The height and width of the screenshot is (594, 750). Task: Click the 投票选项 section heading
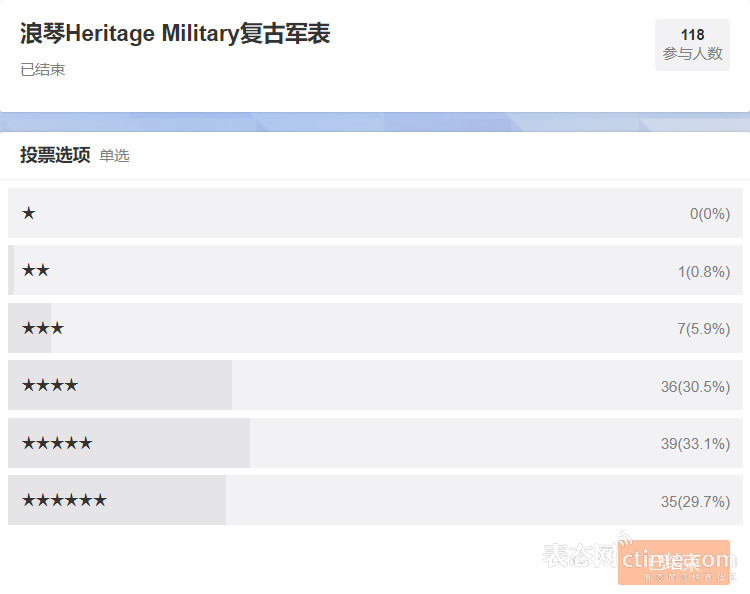coord(55,155)
